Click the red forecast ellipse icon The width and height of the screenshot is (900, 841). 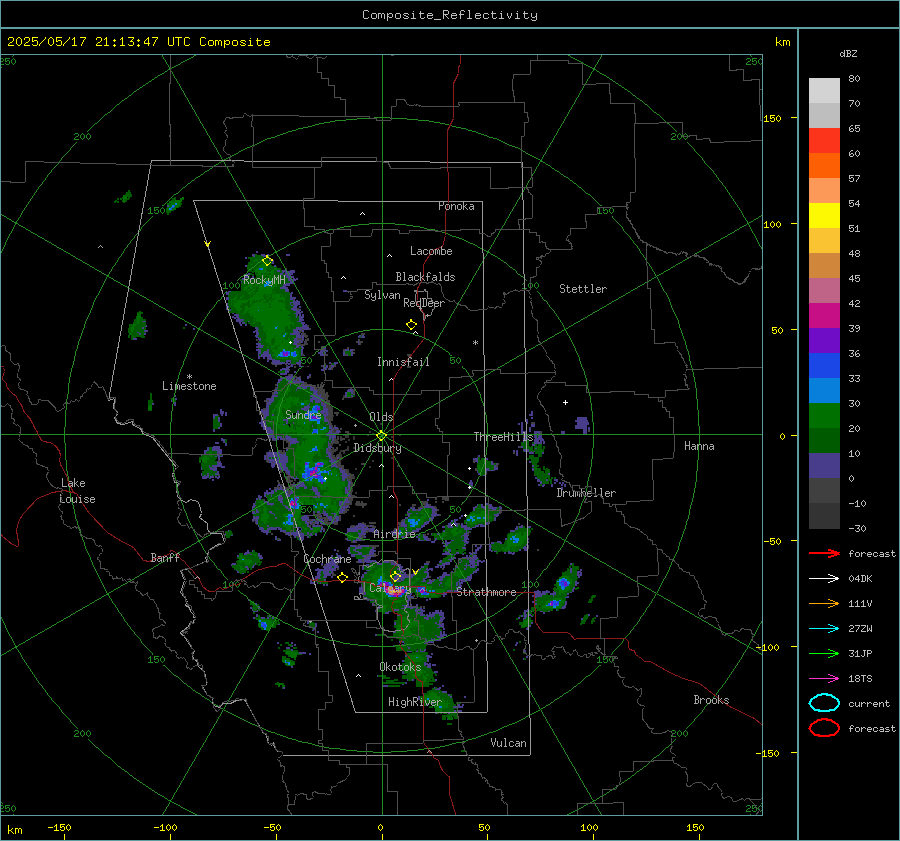click(824, 728)
